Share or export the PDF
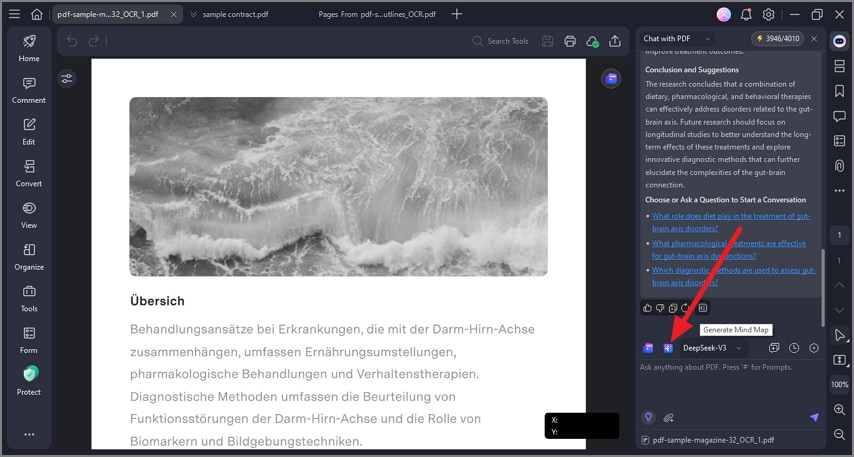 (615, 41)
